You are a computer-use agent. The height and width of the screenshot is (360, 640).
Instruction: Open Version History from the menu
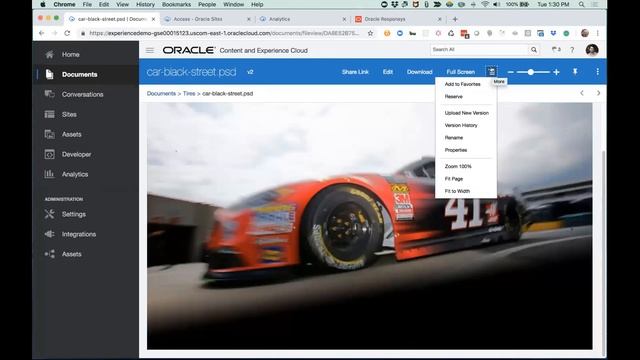point(461,125)
